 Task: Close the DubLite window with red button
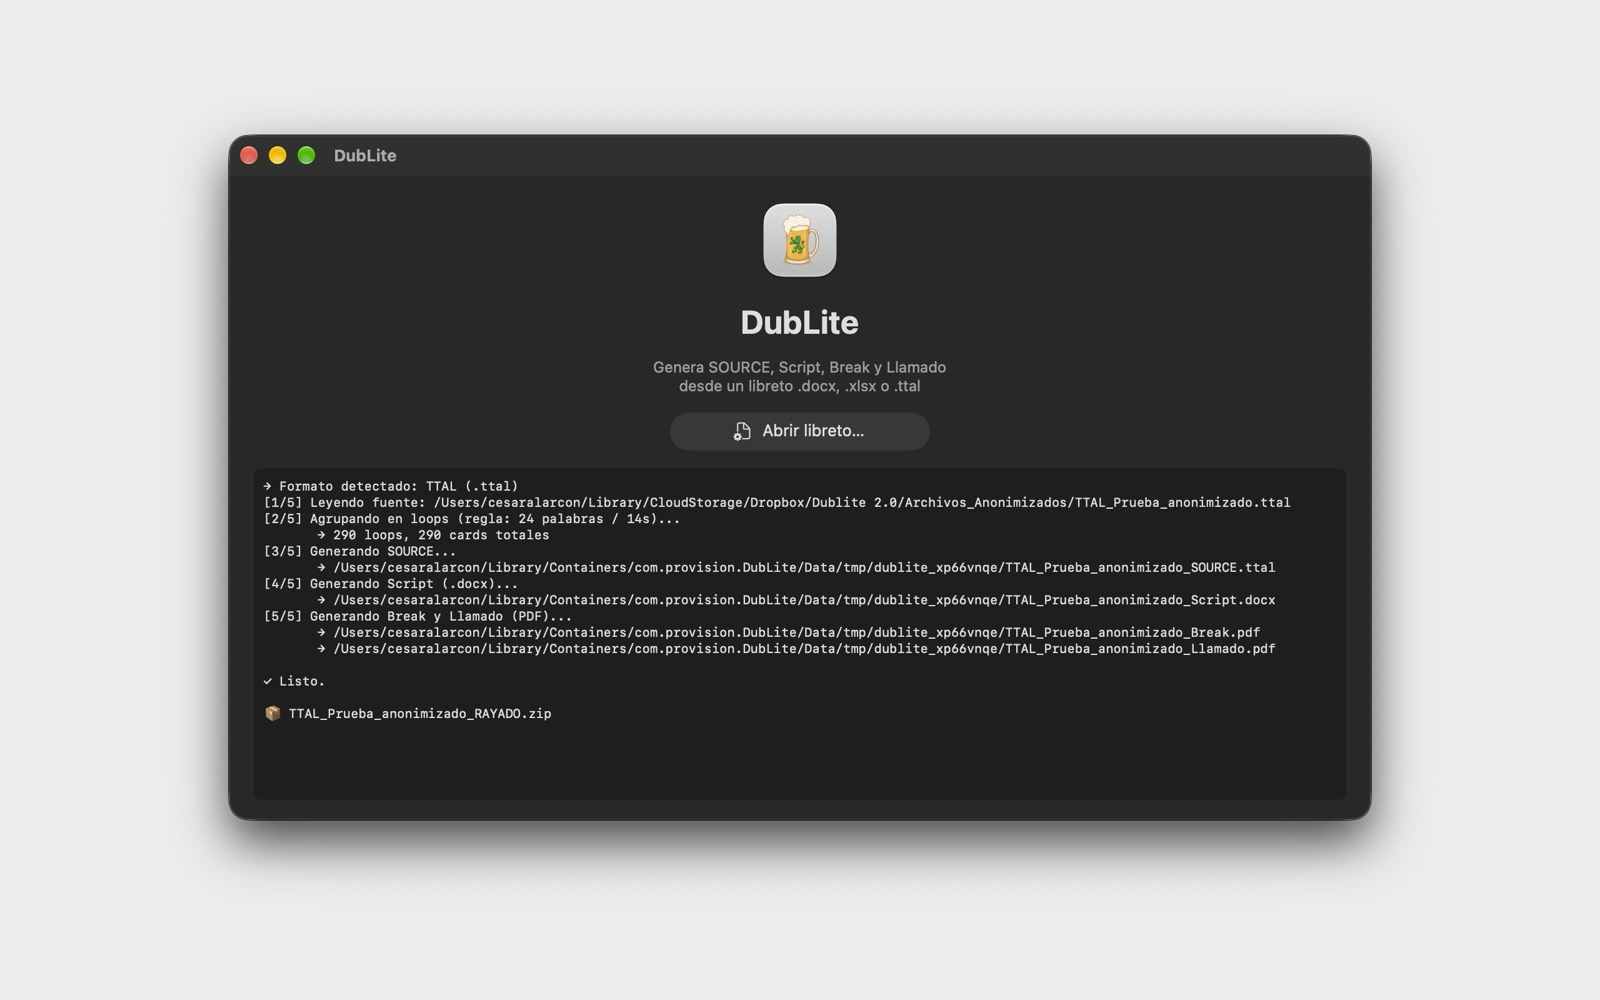(x=249, y=155)
